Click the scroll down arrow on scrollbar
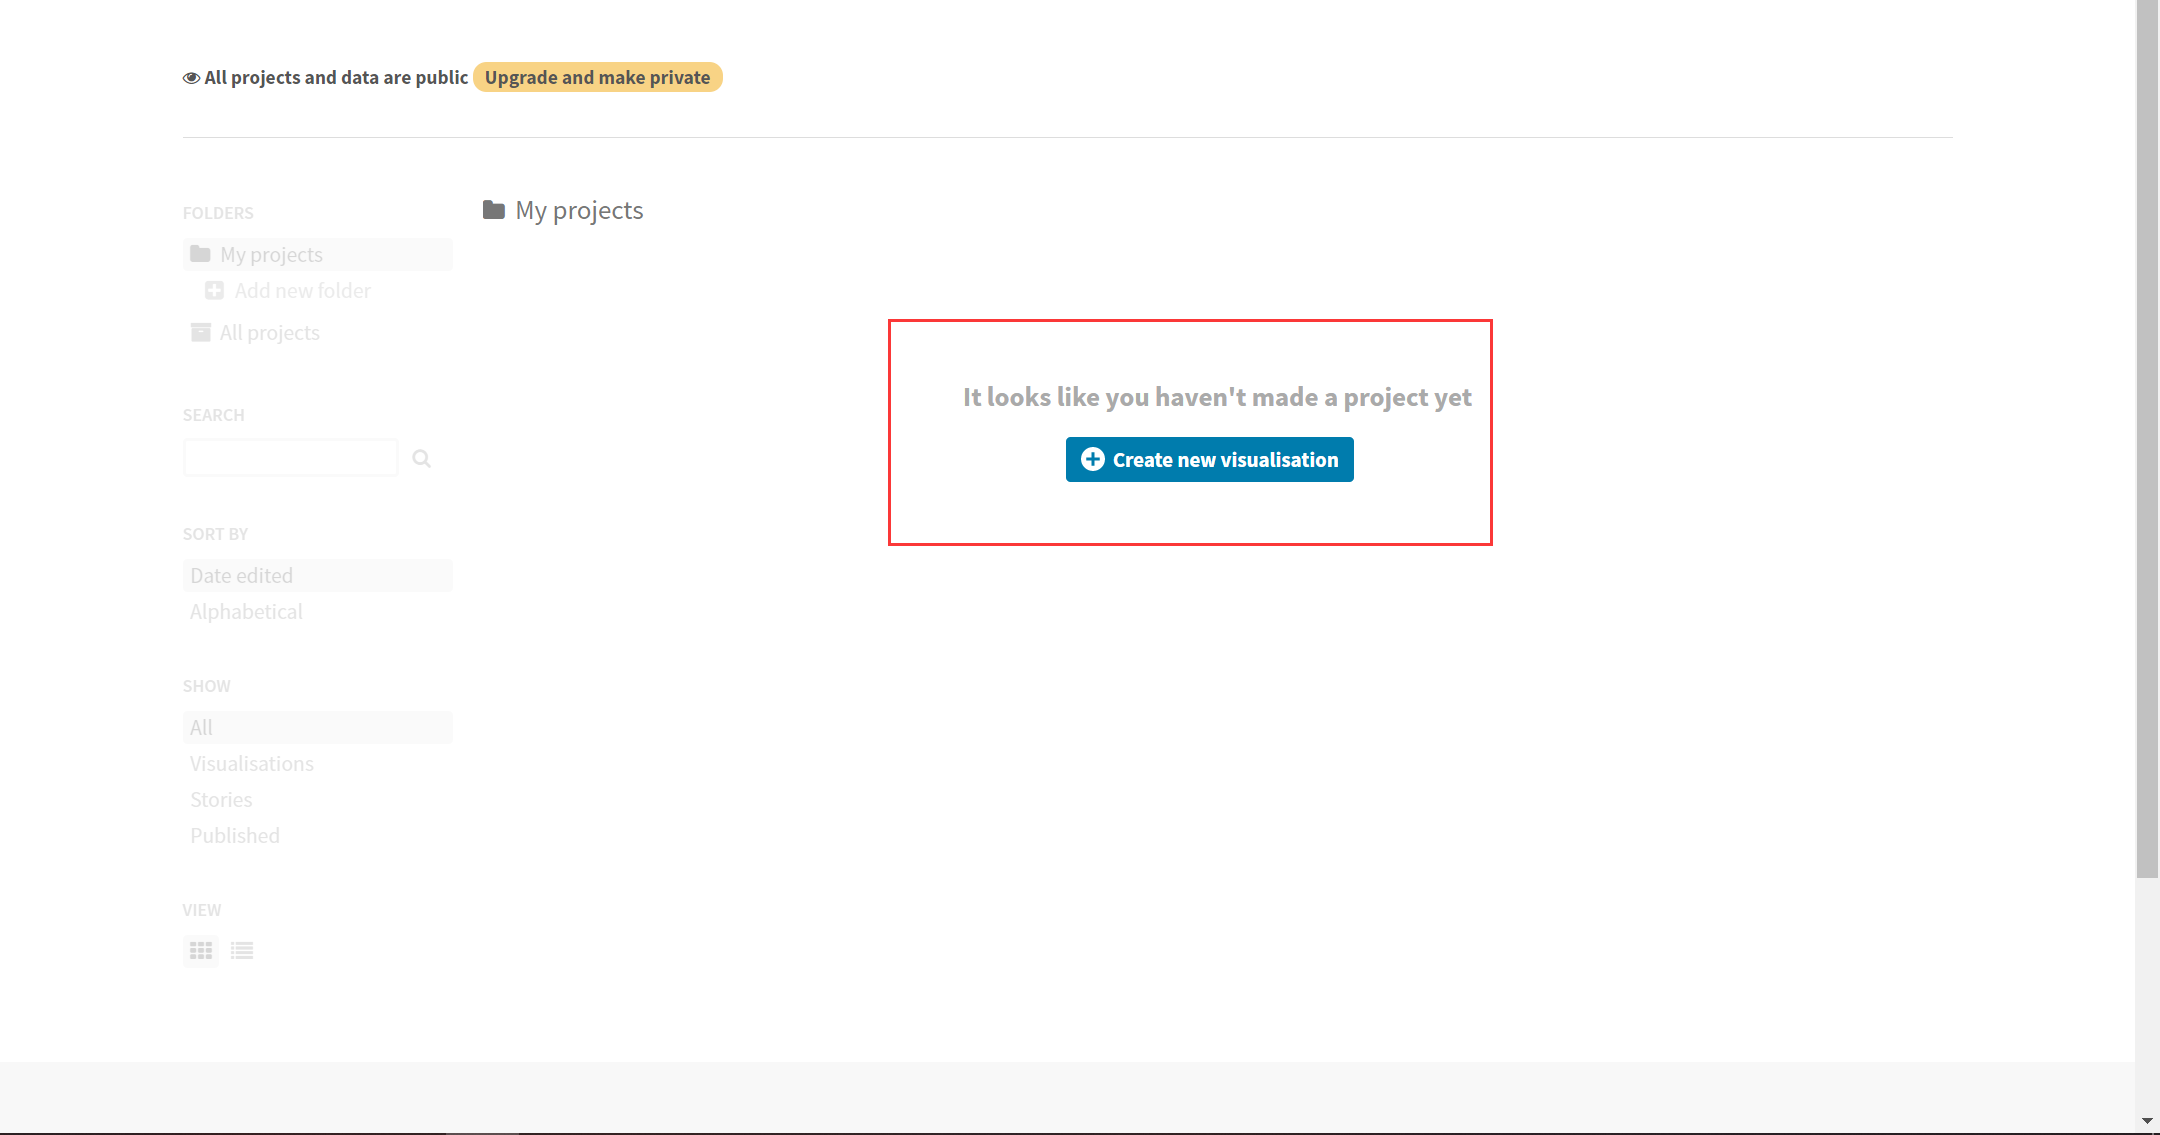The image size is (2160, 1135). point(2147,1121)
